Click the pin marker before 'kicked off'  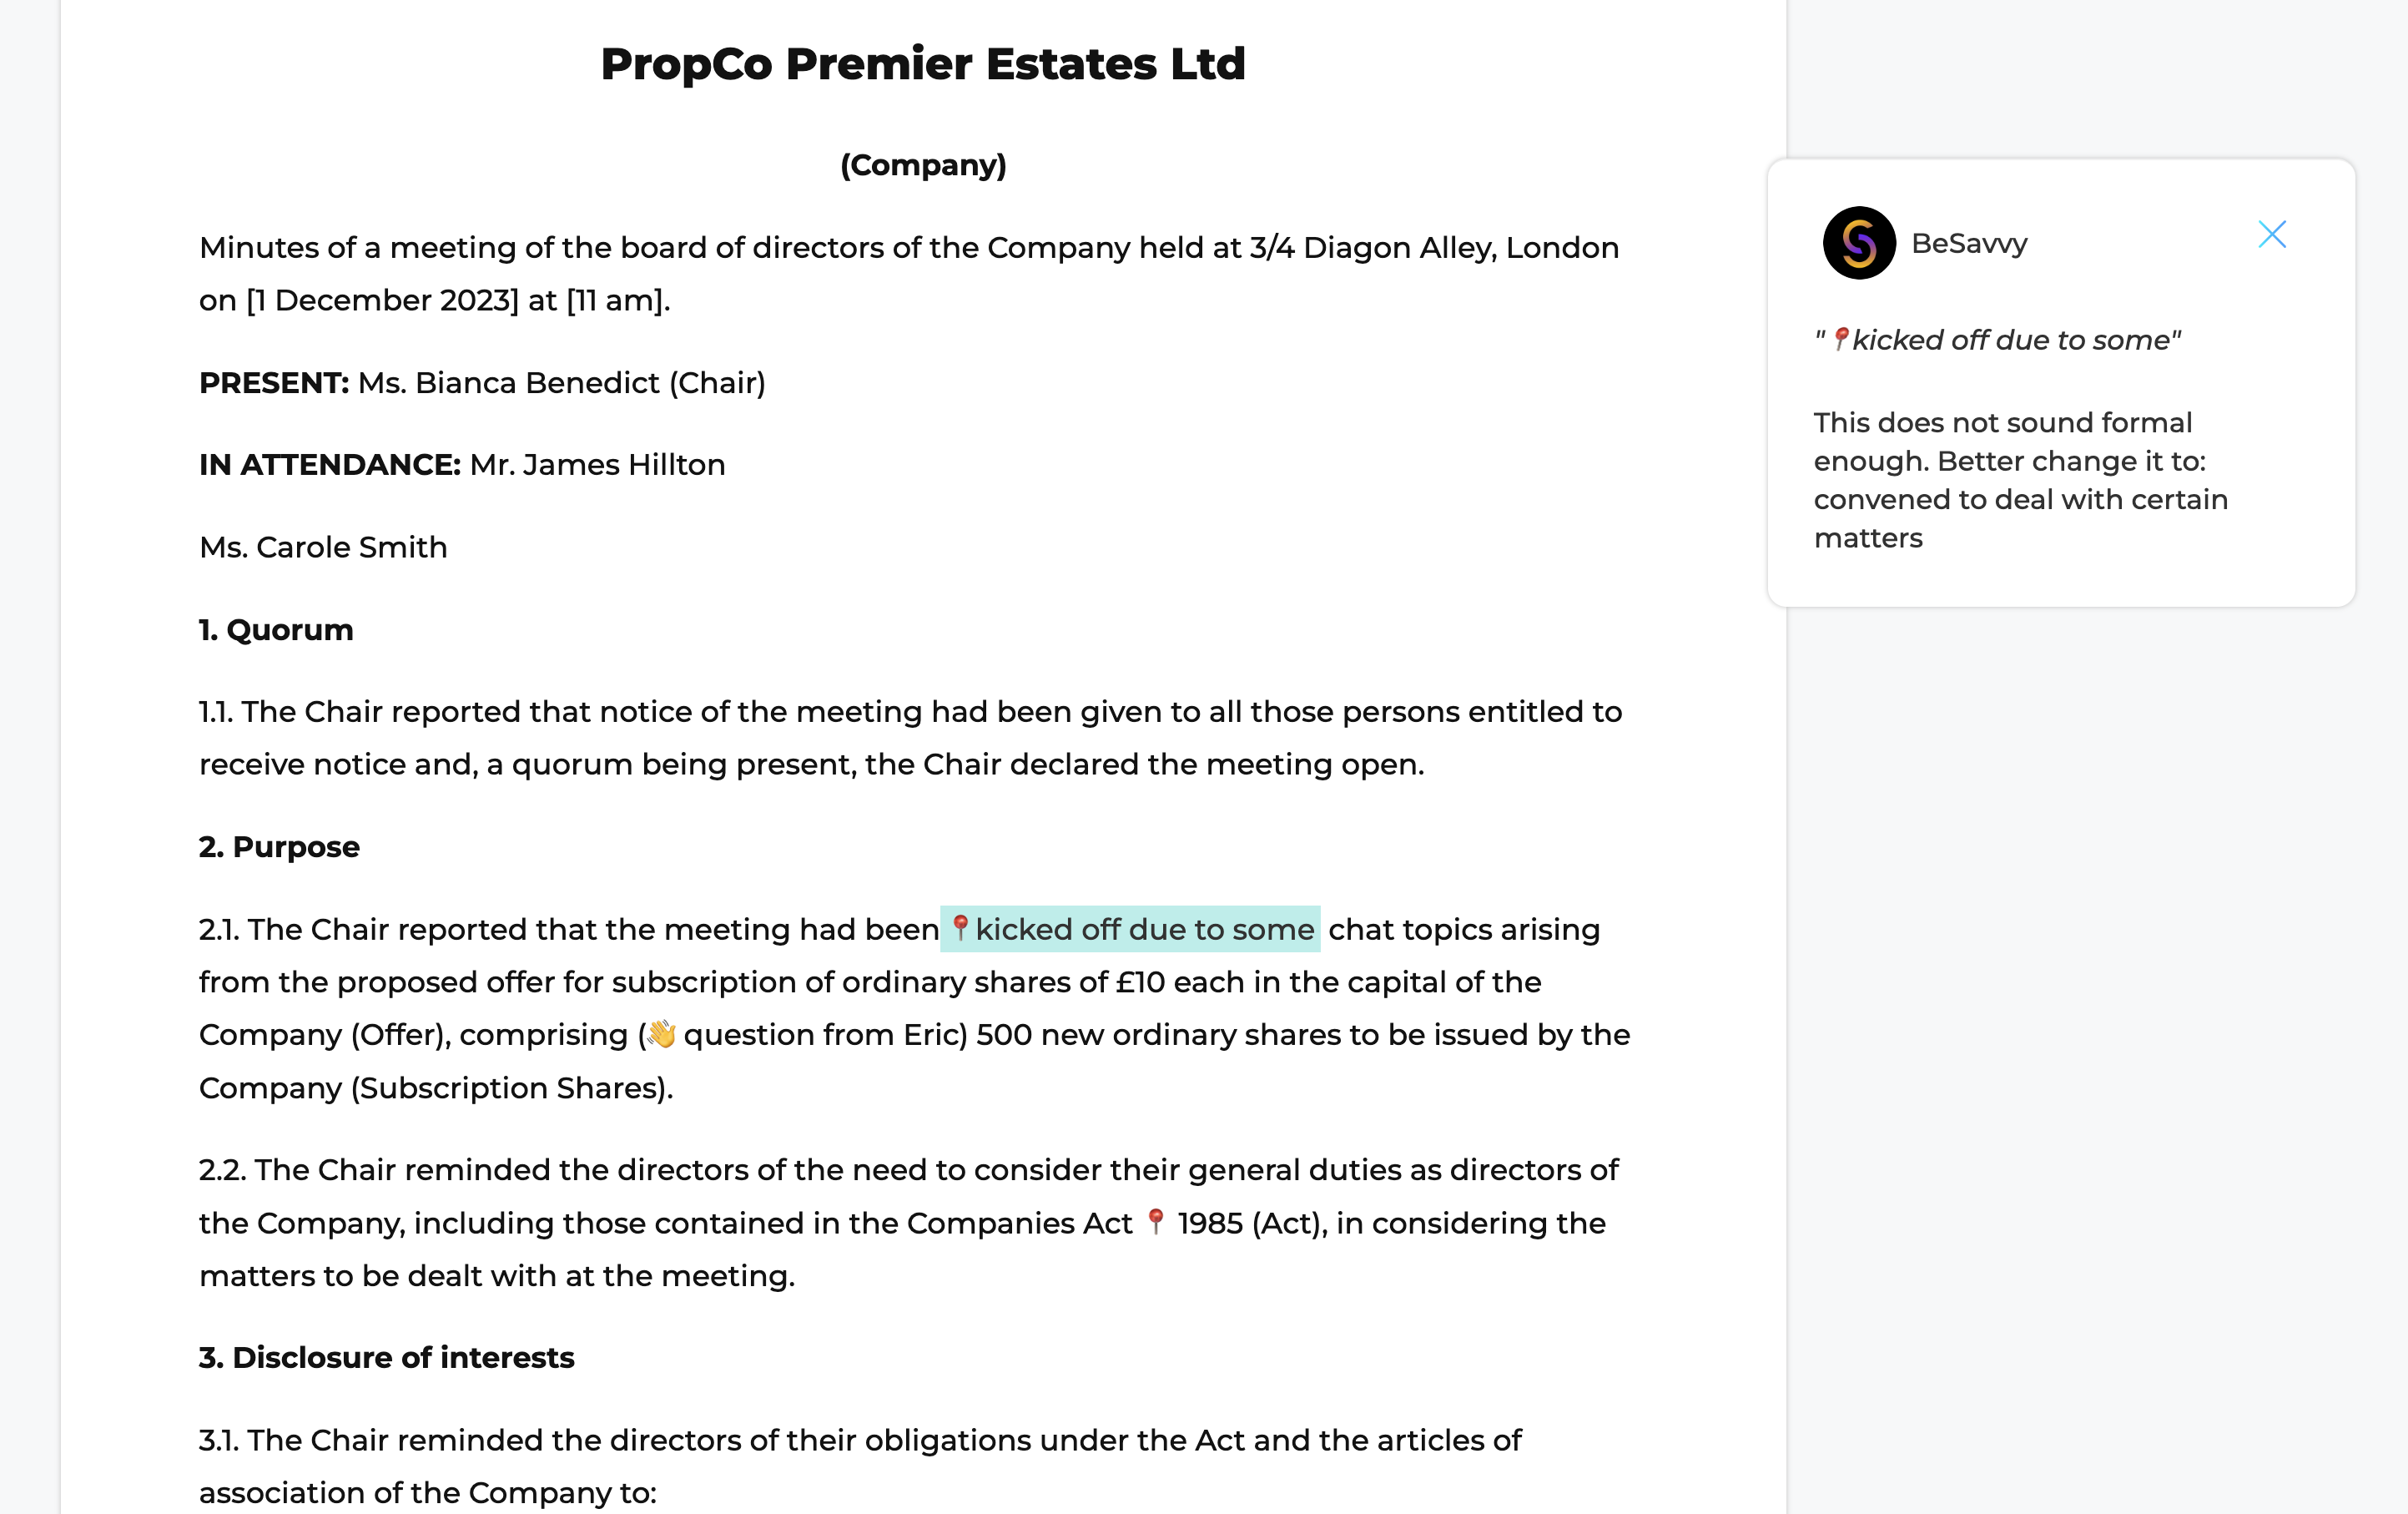[960, 928]
